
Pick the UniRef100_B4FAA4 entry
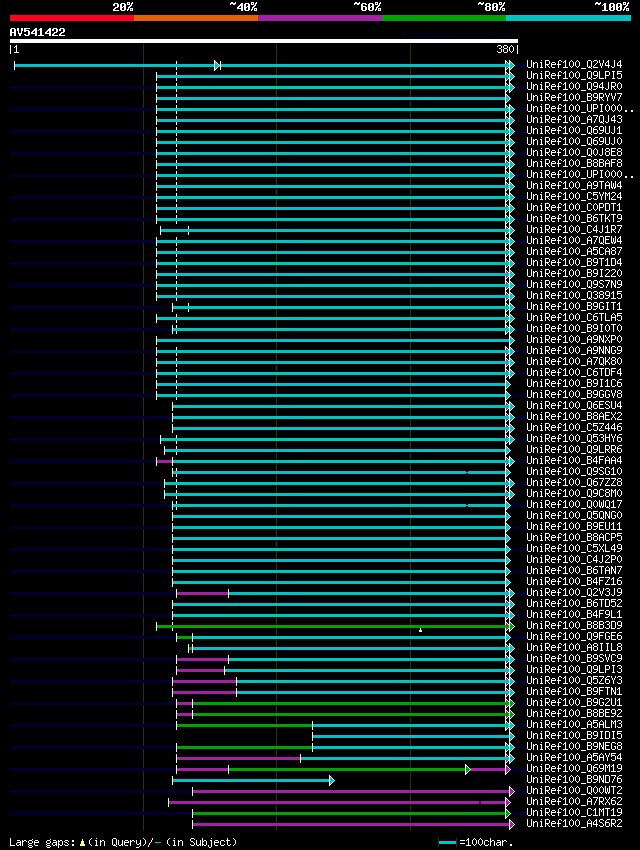pyautogui.click(x=574, y=460)
